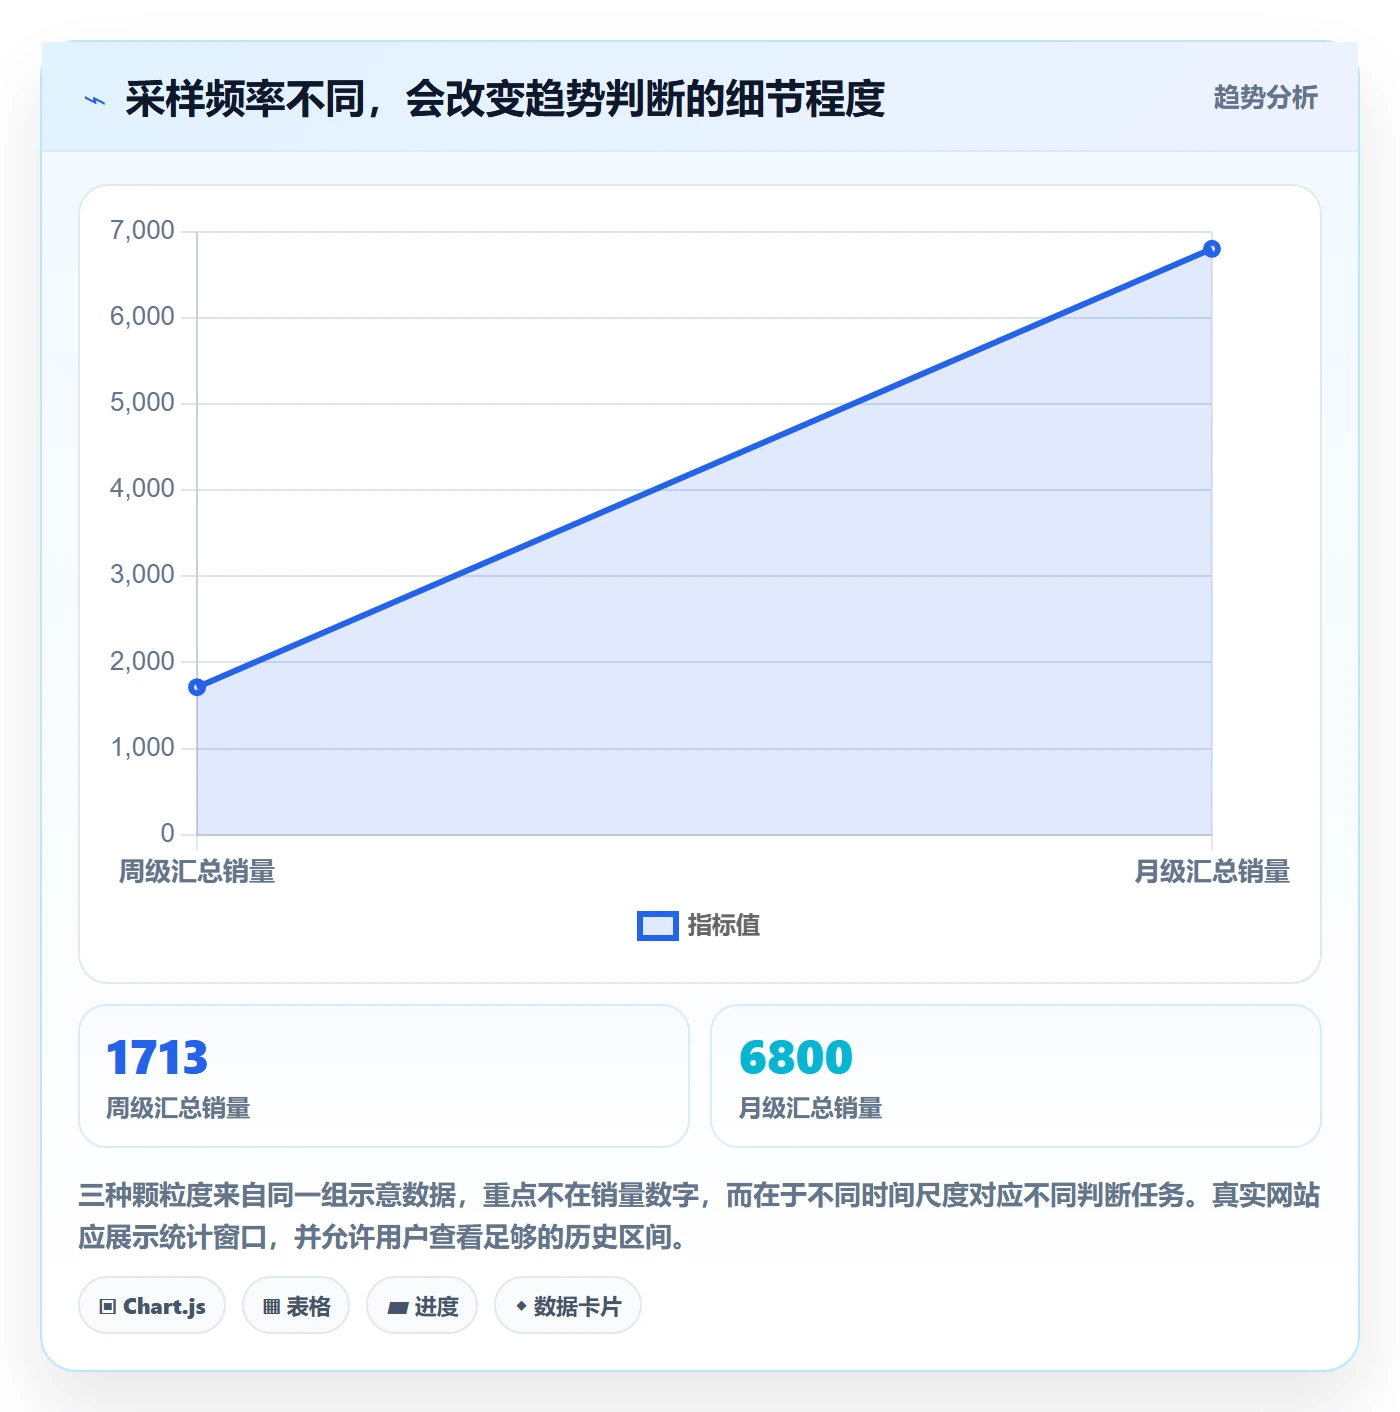Click the 1,000 y-axis label
This screenshot has width=1400, height=1412.
[142, 748]
